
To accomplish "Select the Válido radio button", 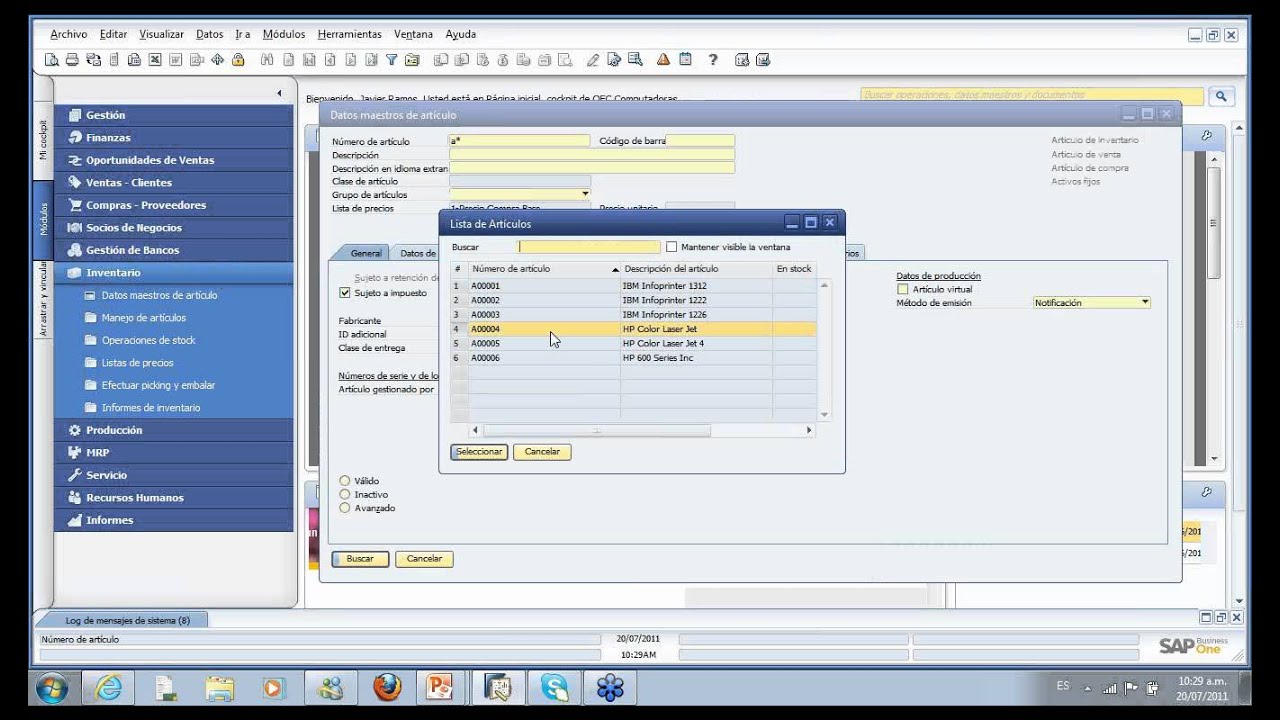I will point(345,481).
